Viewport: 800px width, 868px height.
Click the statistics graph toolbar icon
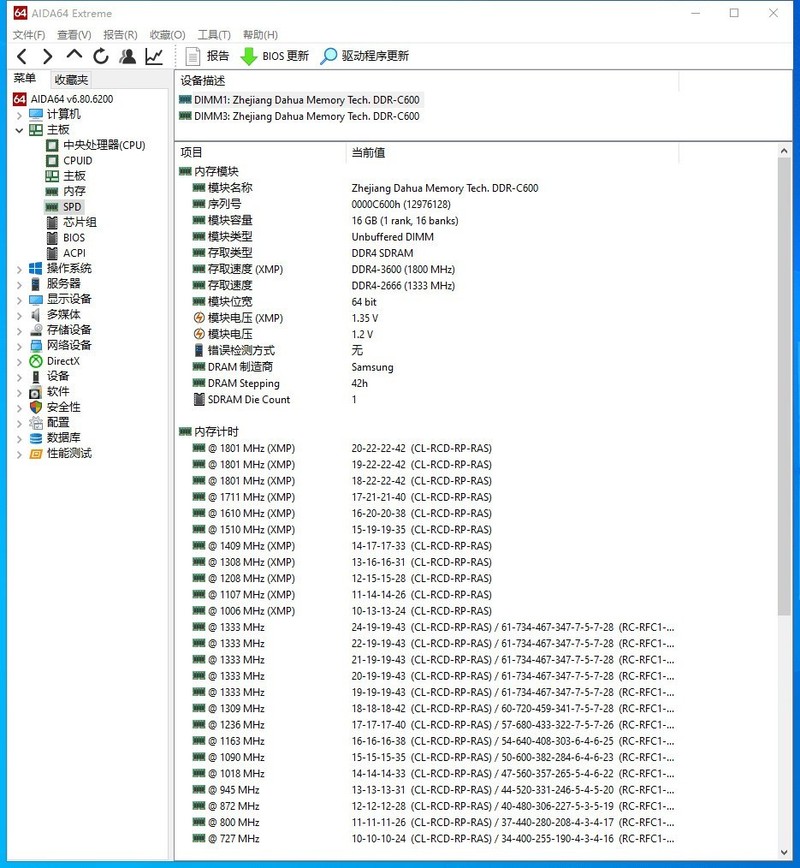coord(152,56)
